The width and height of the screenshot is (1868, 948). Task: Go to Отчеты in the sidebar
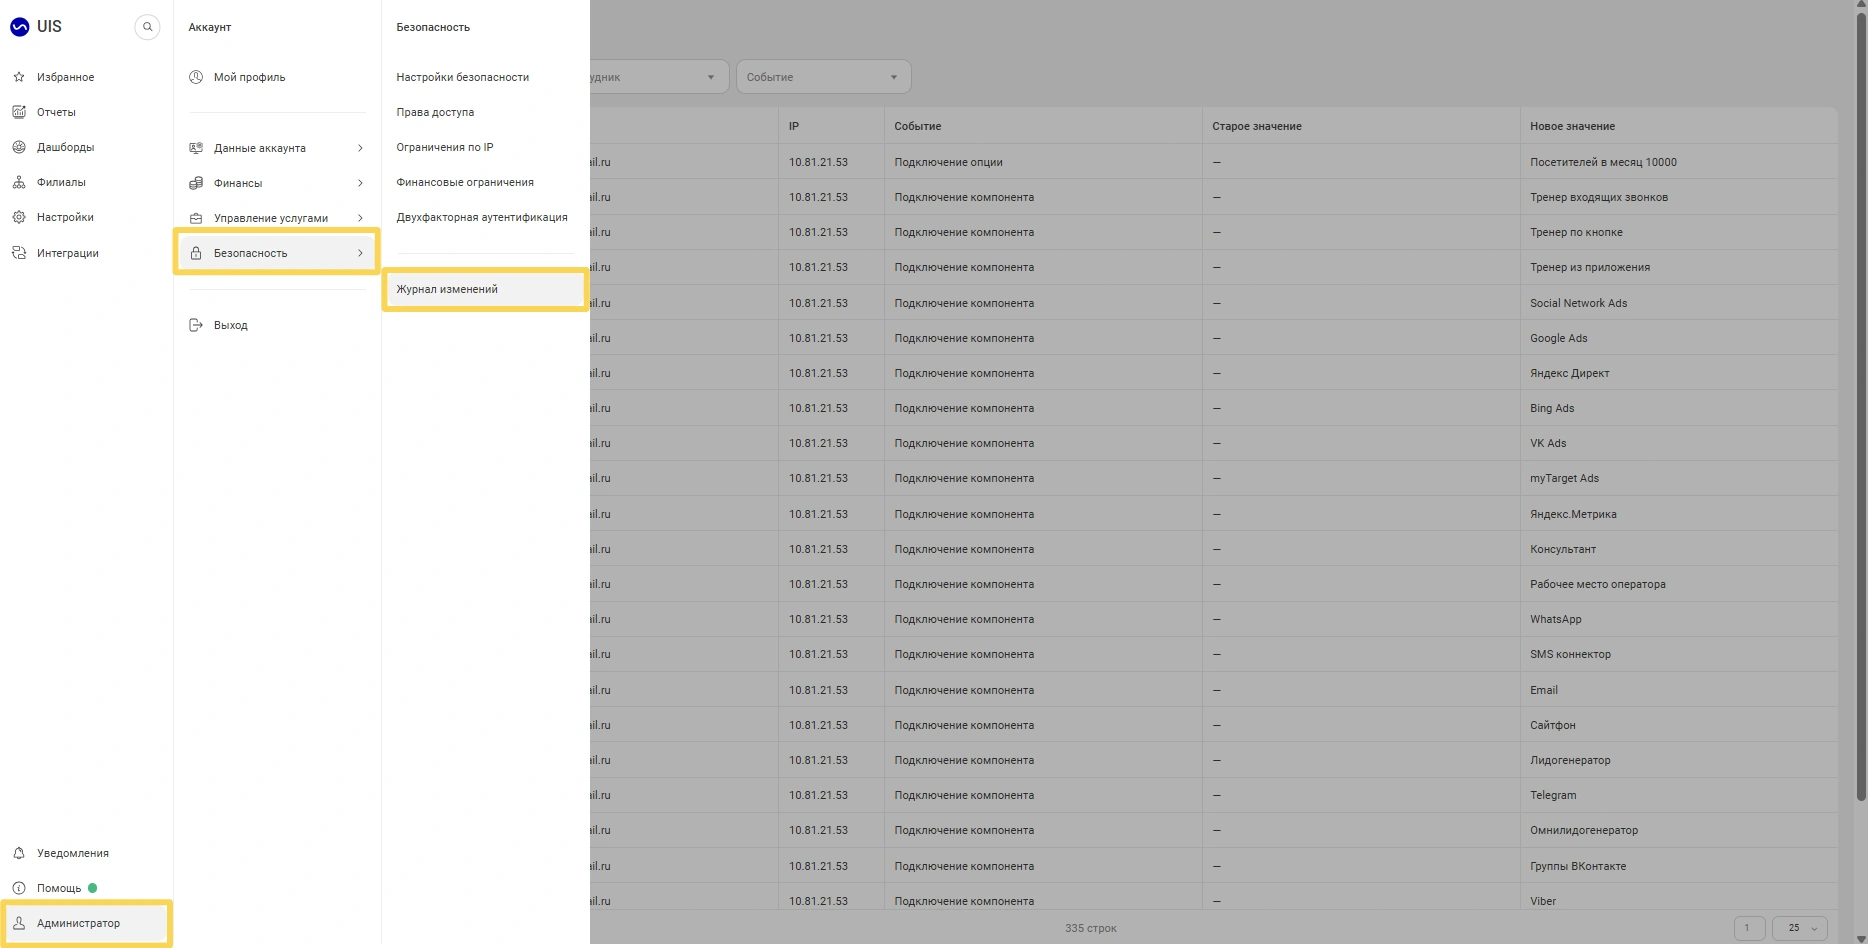click(x=56, y=112)
